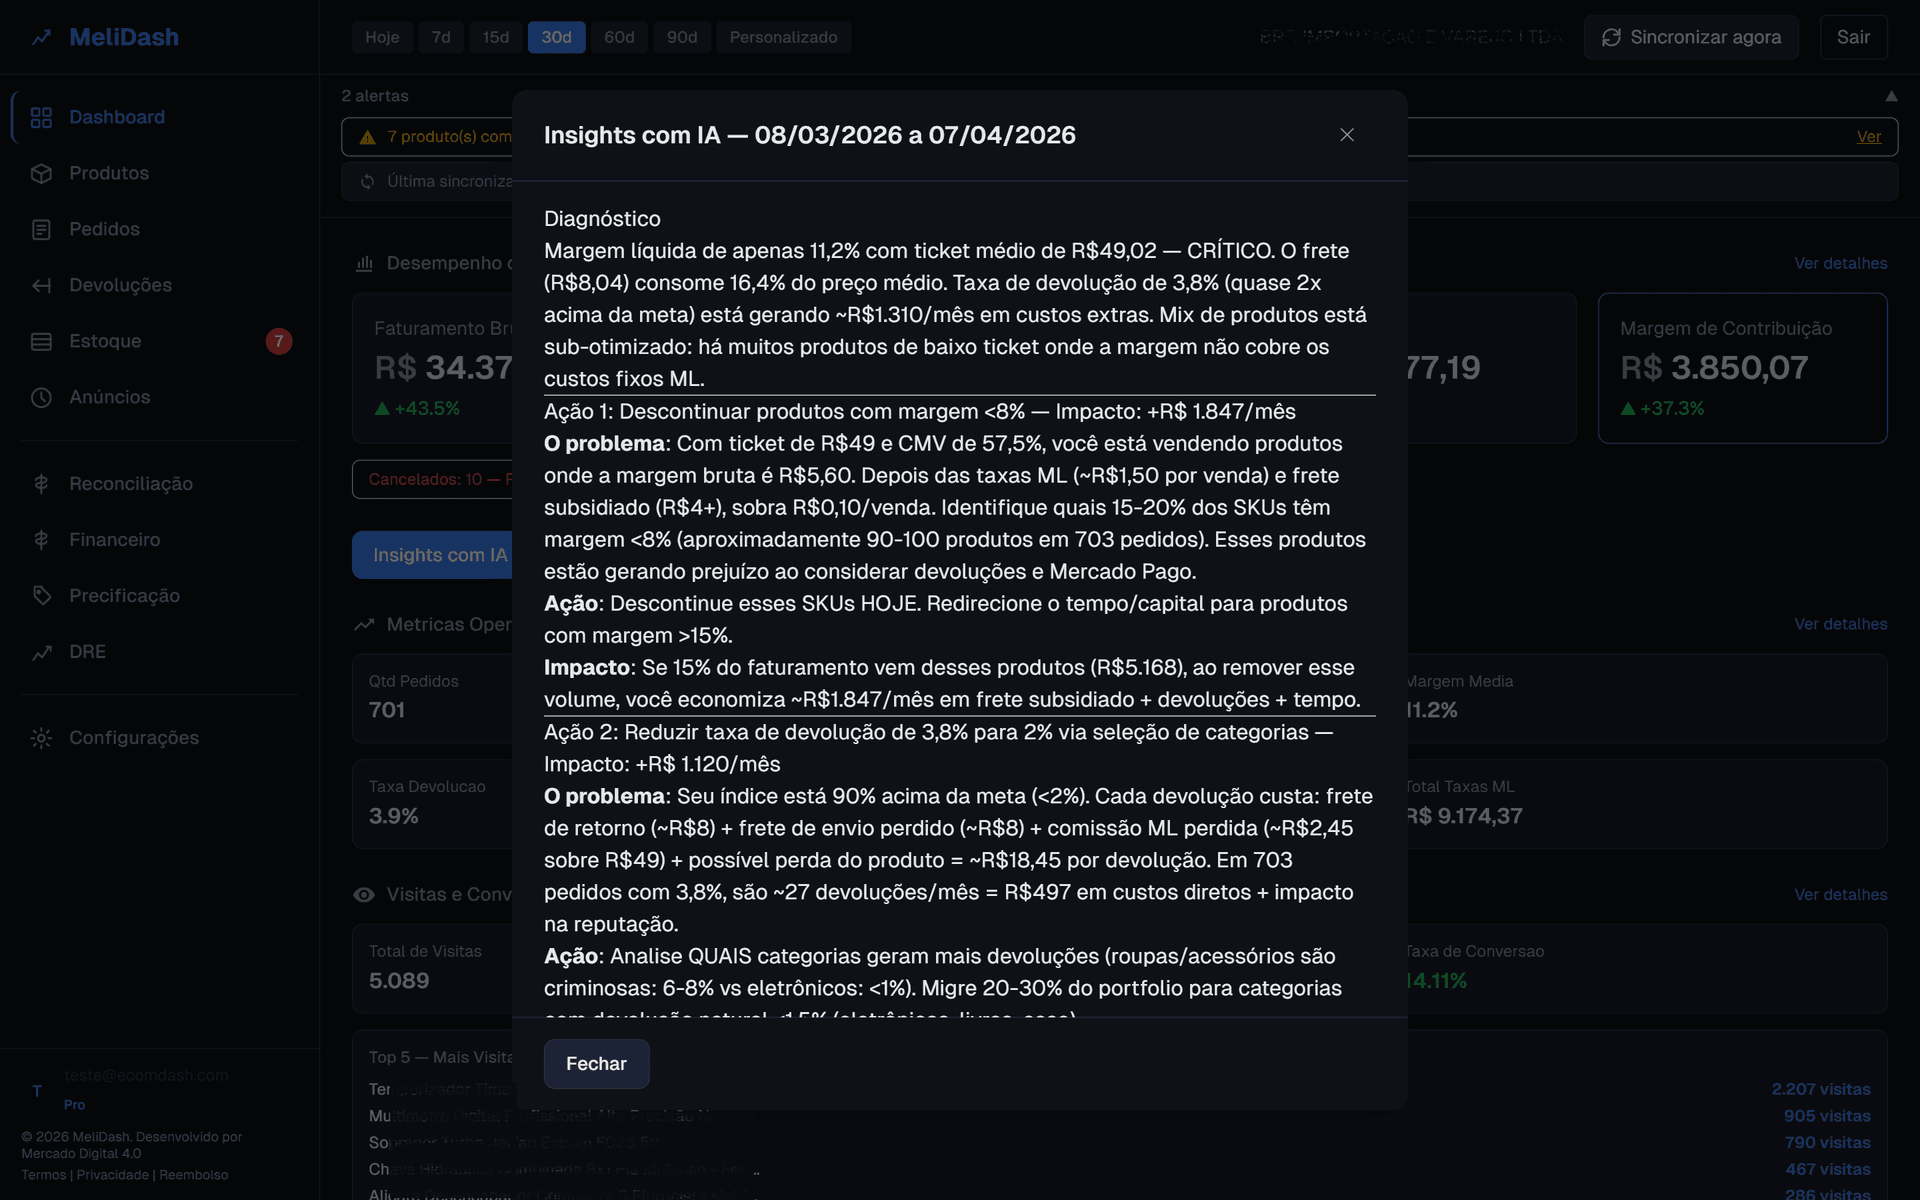The width and height of the screenshot is (1920, 1200).
Task: Open Pedidos using the orders icon
Action: (41, 229)
